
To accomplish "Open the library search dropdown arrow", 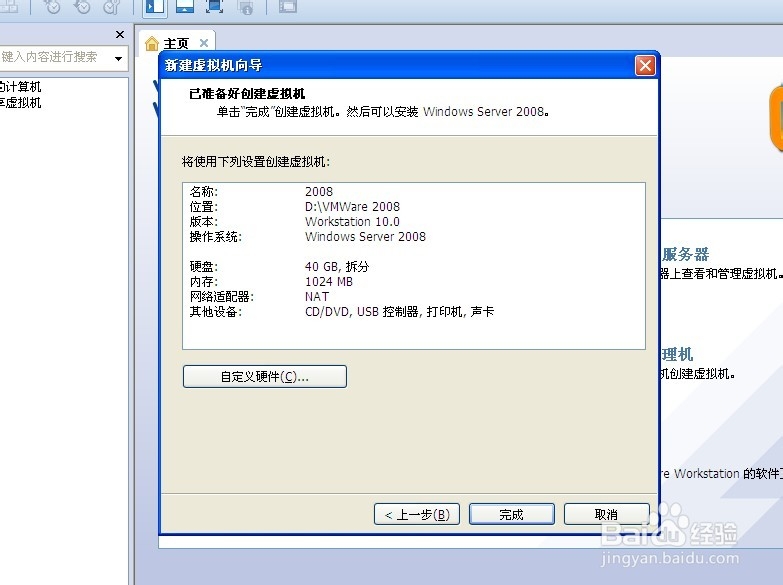I will point(118,58).
